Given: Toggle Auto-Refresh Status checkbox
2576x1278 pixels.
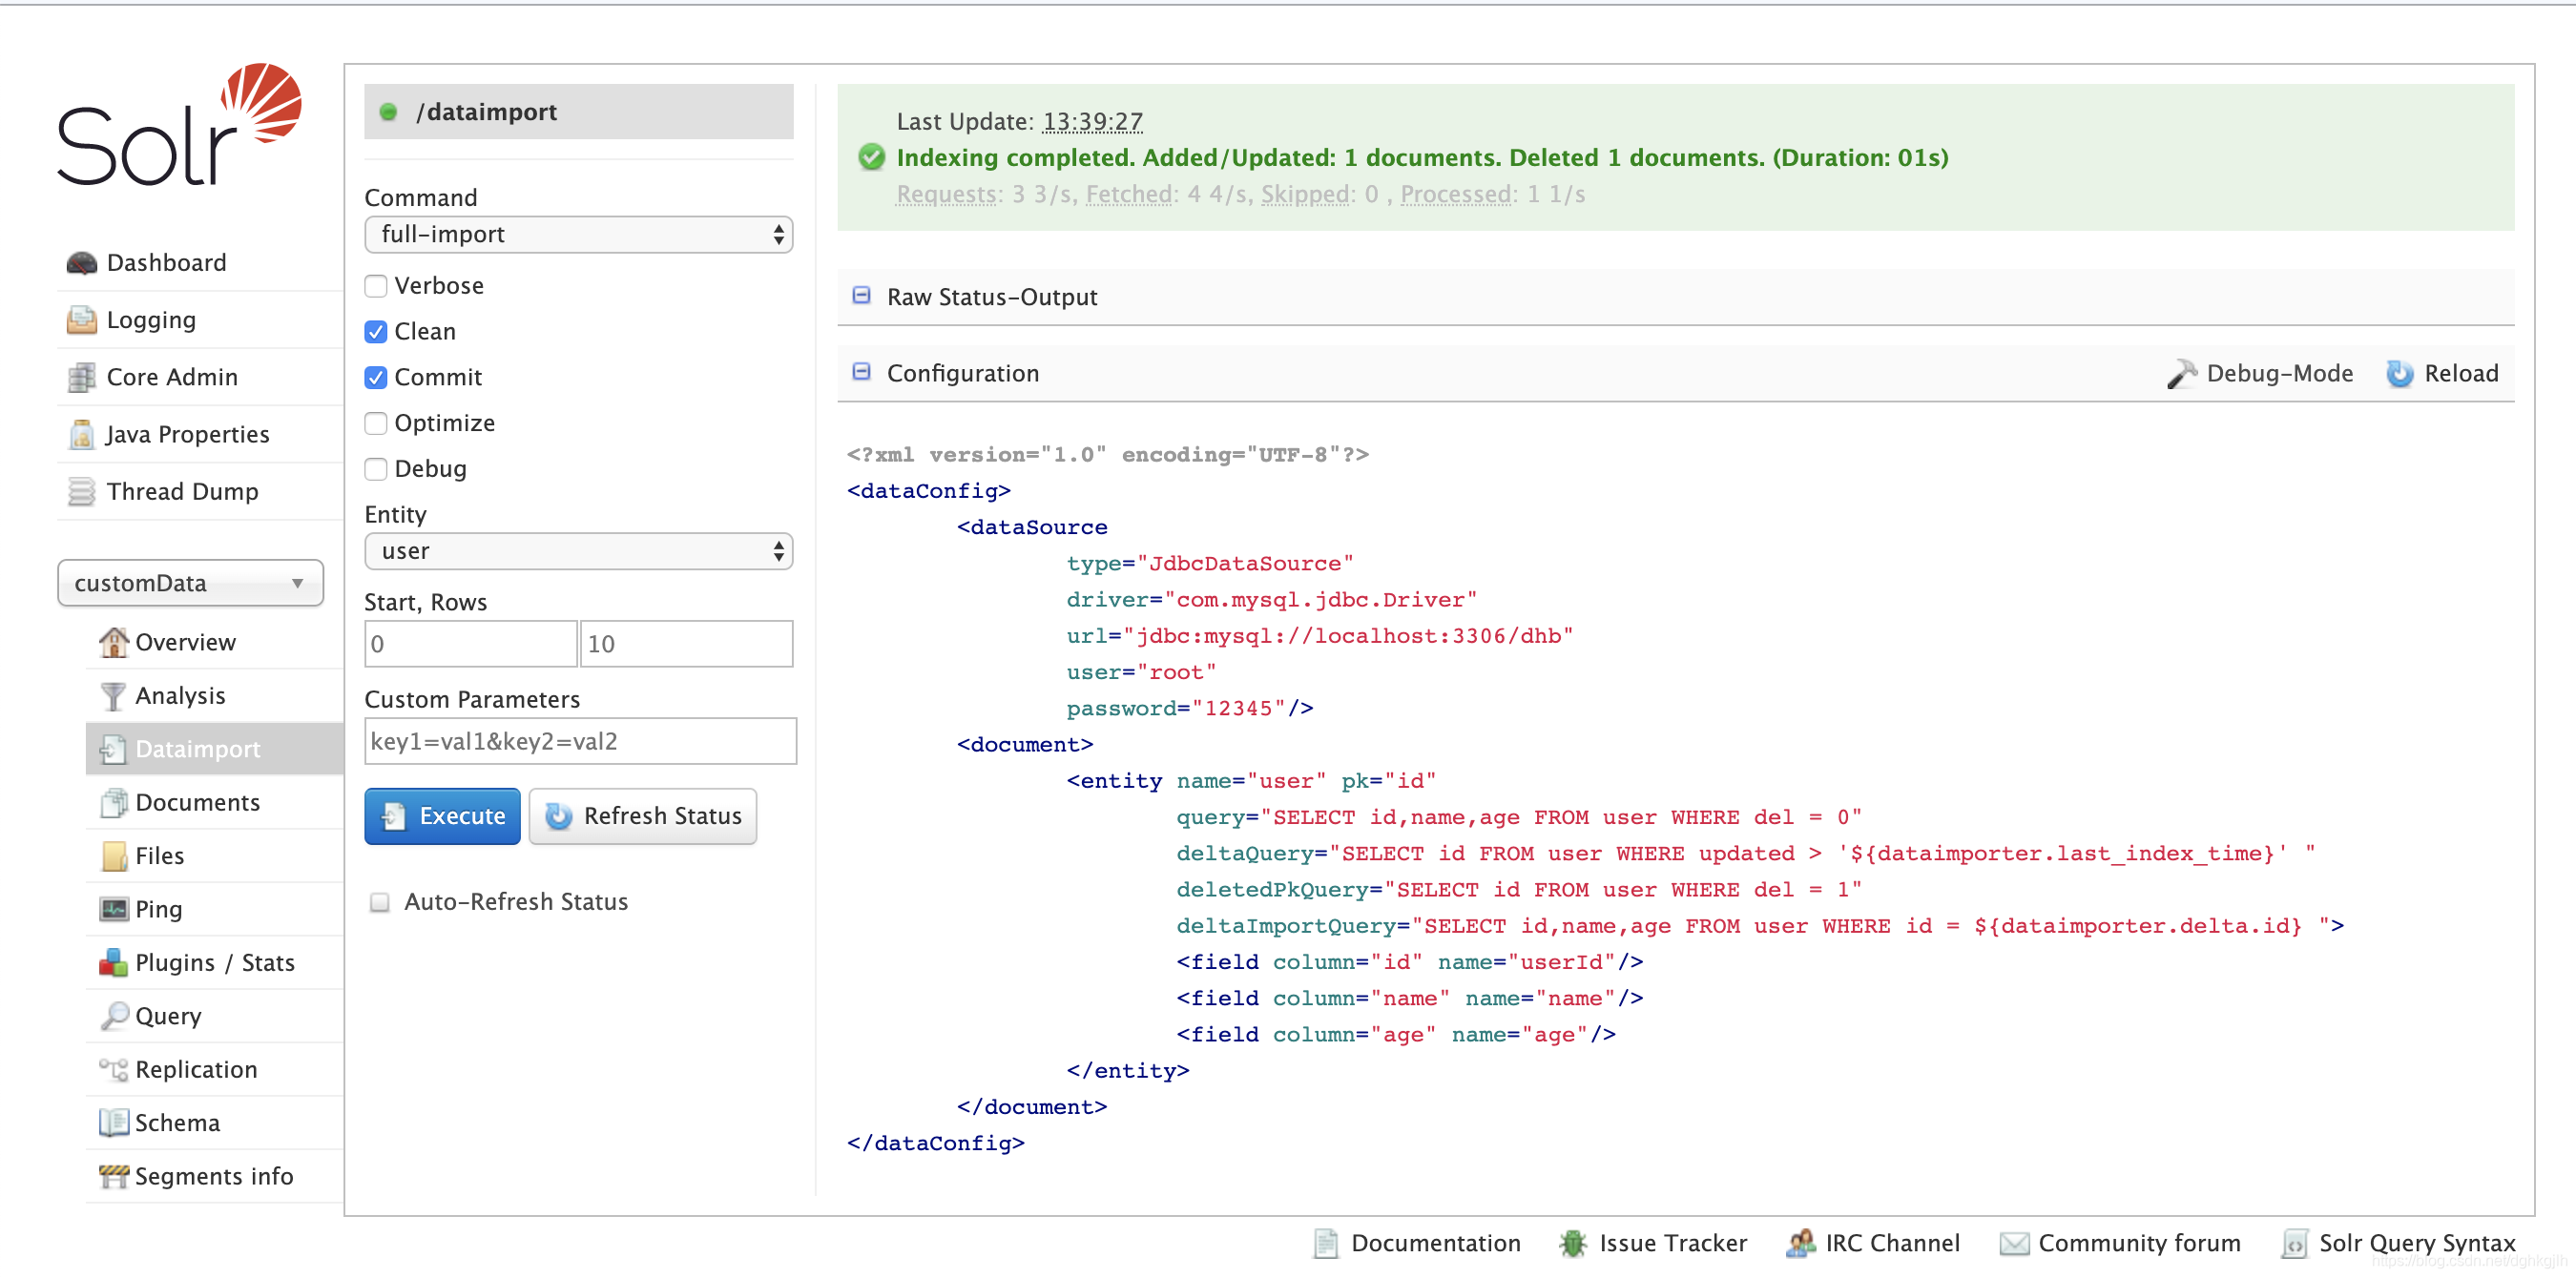Looking at the screenshot, I should coord(380,902).
